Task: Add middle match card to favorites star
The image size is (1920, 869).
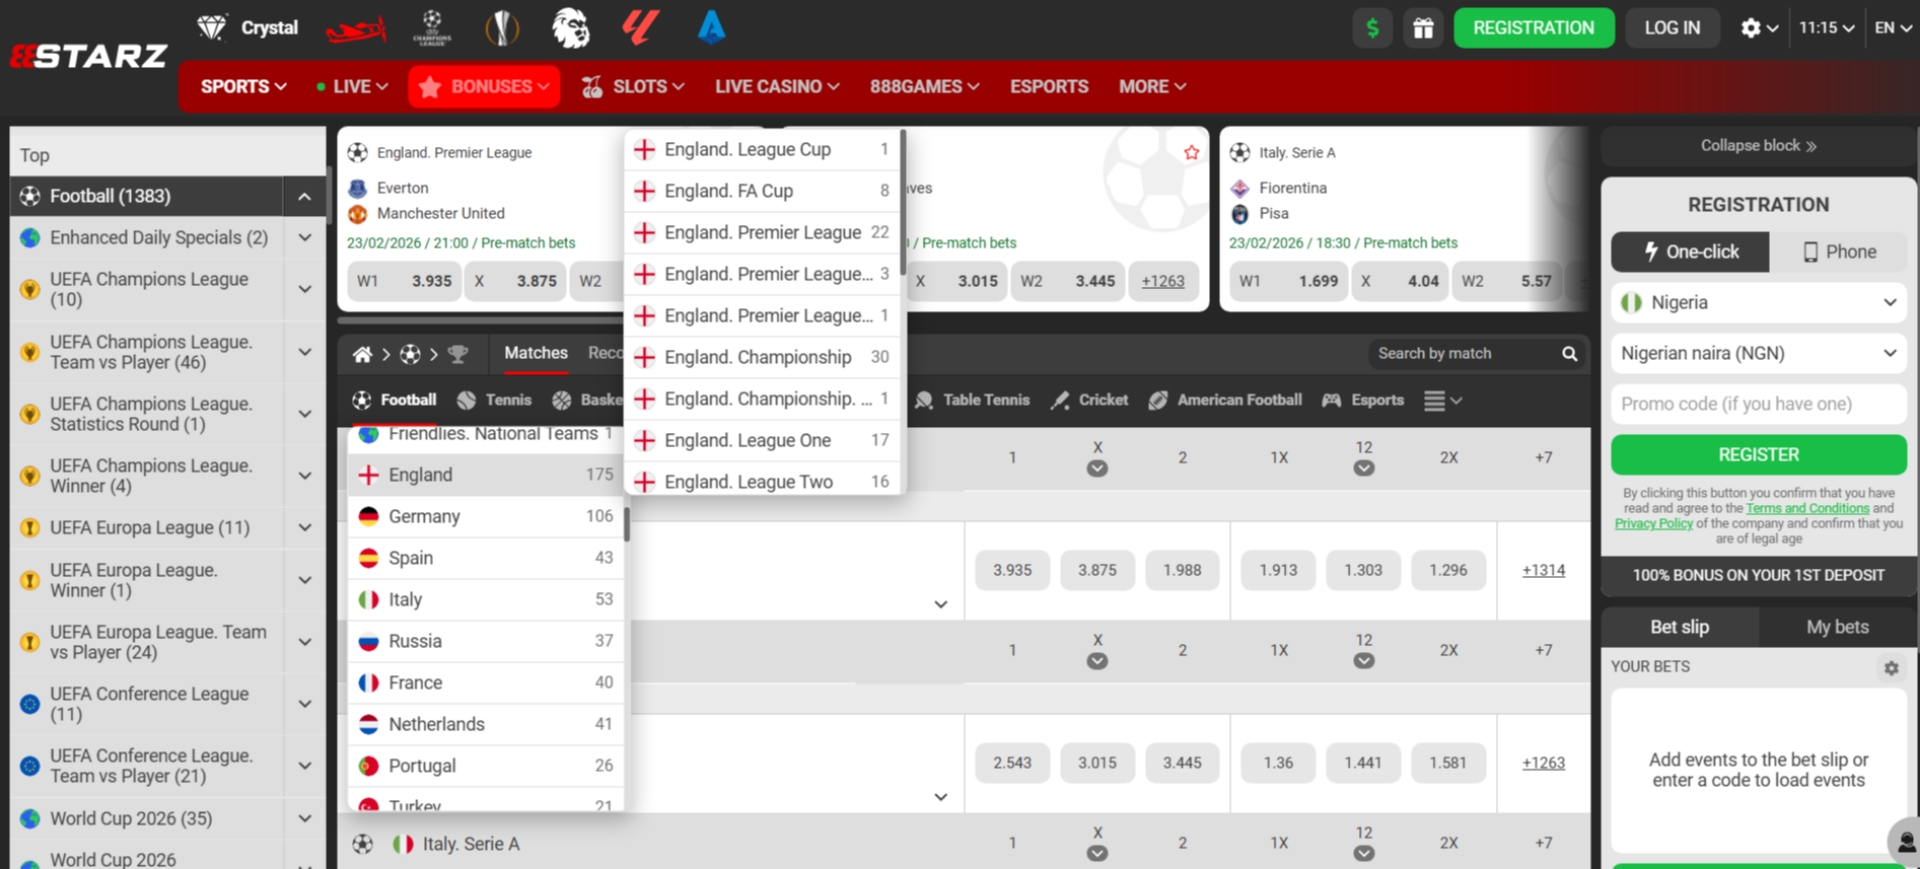Action: click(1191, 152)
